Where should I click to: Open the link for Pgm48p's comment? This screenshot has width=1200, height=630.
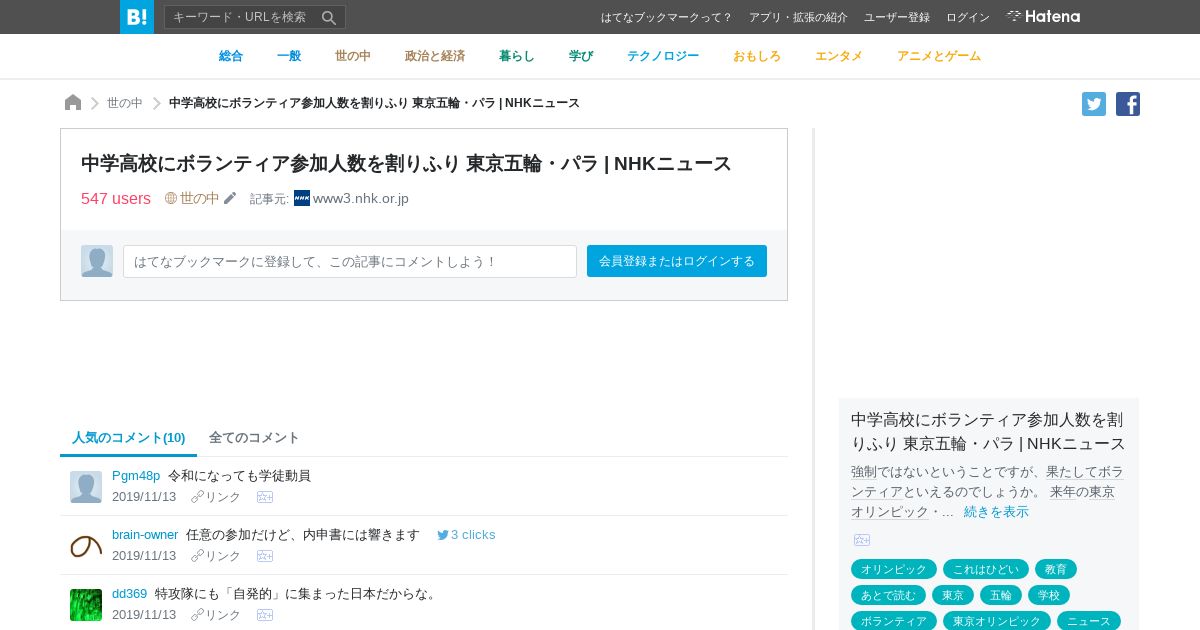tap(216, 497)
